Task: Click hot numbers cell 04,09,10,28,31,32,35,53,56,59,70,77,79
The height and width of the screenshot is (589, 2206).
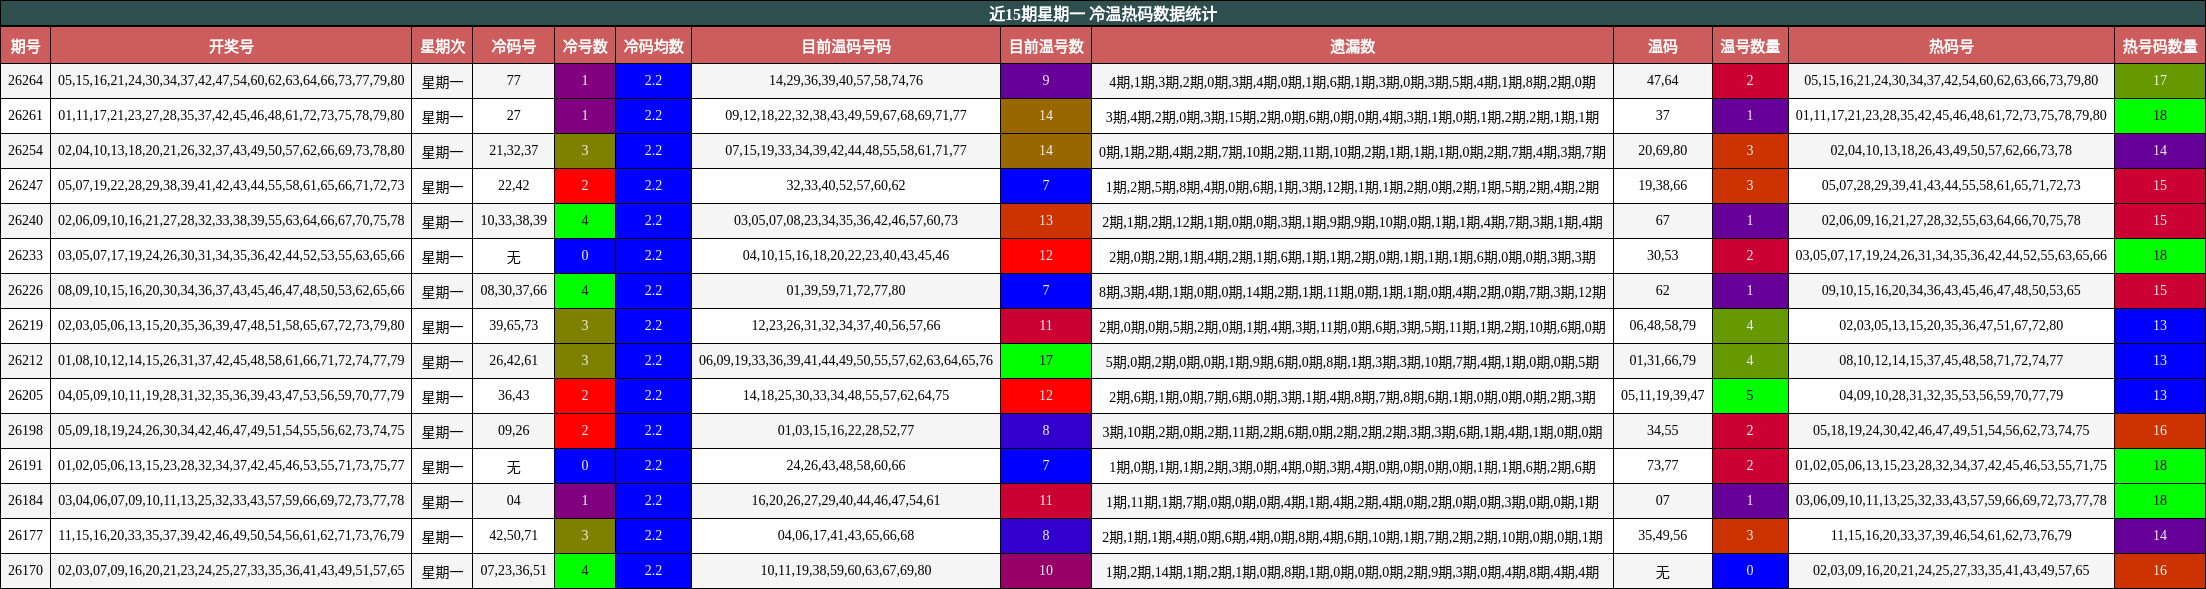Action: click(x=1951, y=396)
